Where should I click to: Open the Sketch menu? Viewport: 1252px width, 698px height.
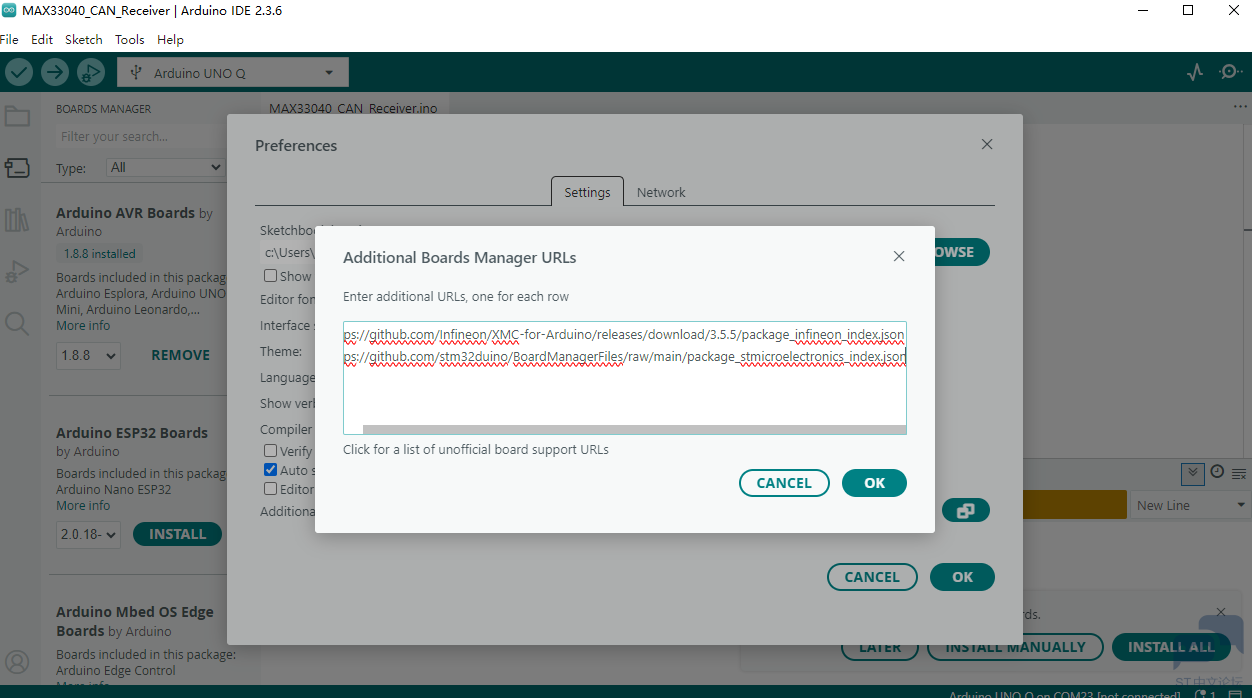pyautogui.click(x=84, y=39)
